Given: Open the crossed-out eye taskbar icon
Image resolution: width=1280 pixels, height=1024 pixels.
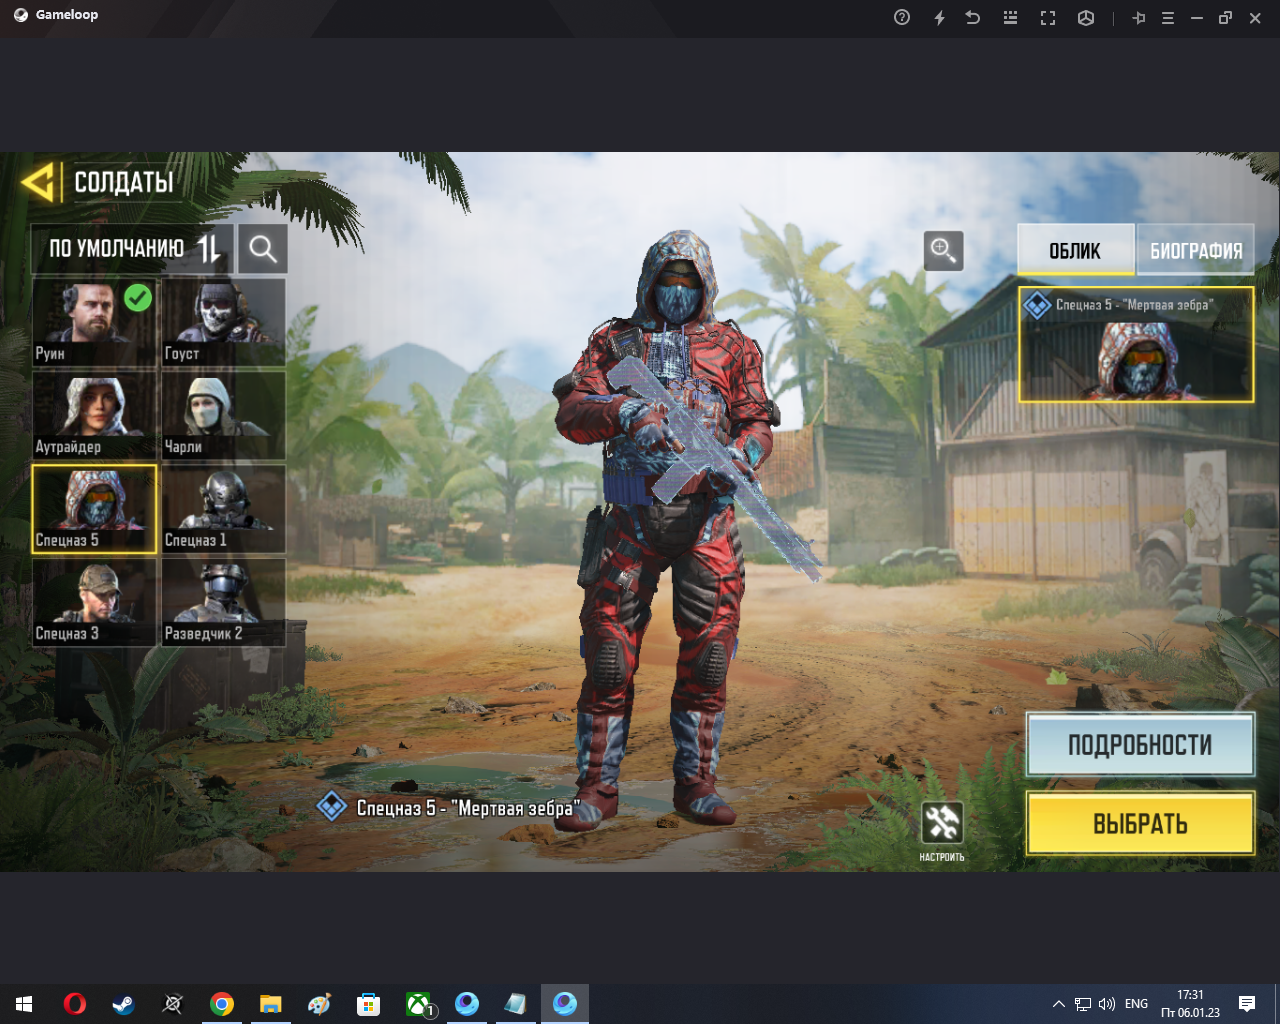Looking at the screenshot, I should [x=172, y=1004].
